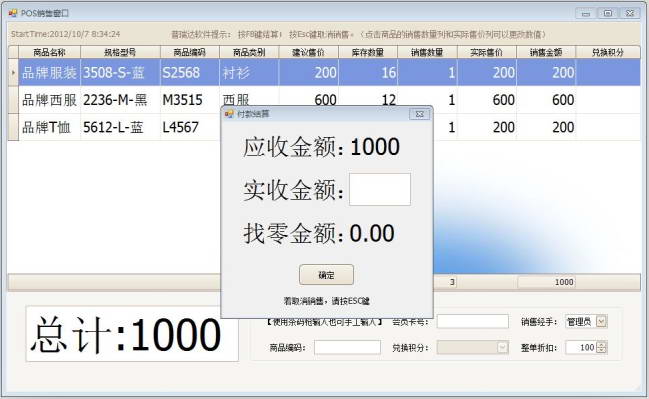This screenshot has width=649, height=399.
Task: Close the 付款结算 dialog
Action: (x=419, y=114)
